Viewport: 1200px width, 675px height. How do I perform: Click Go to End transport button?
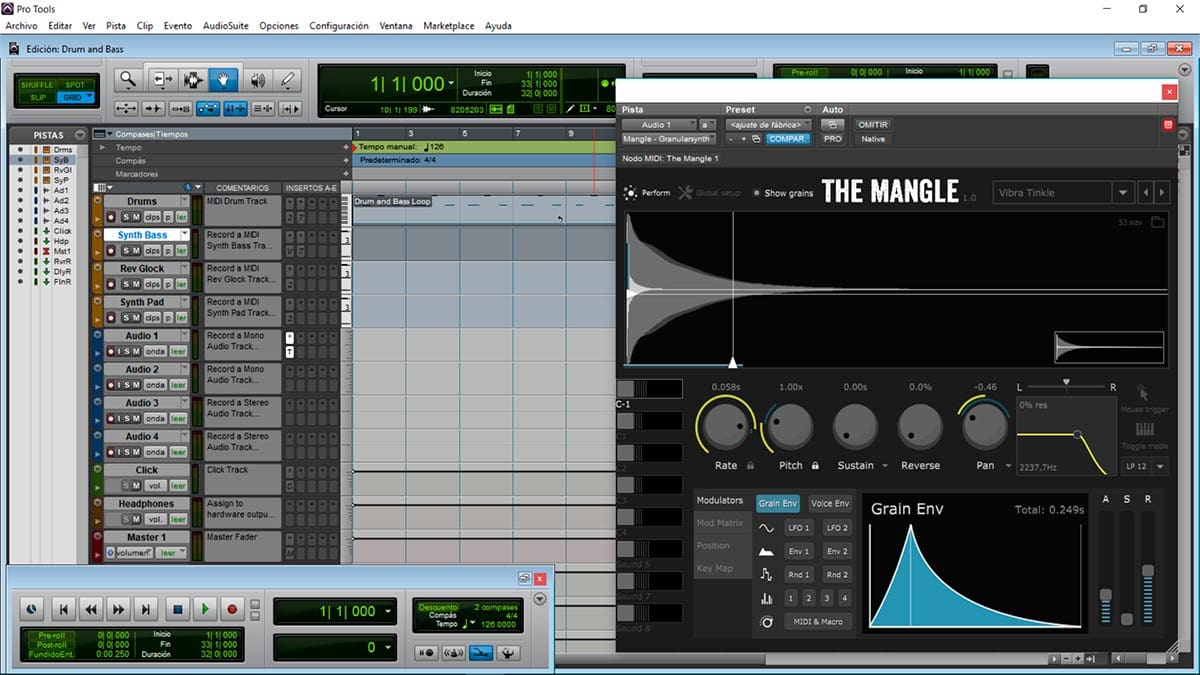click(146, 608)
